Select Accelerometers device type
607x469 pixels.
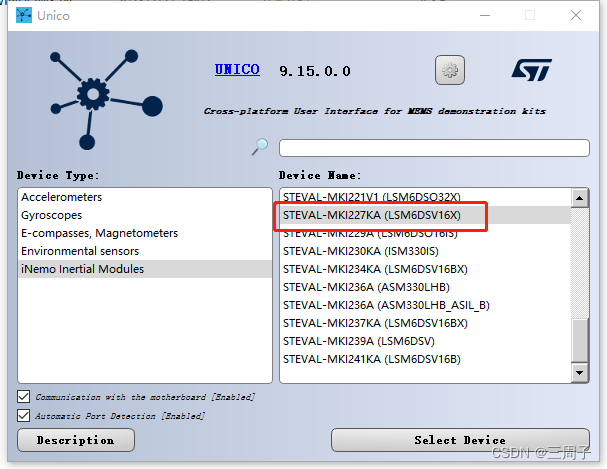pos(144,197)
